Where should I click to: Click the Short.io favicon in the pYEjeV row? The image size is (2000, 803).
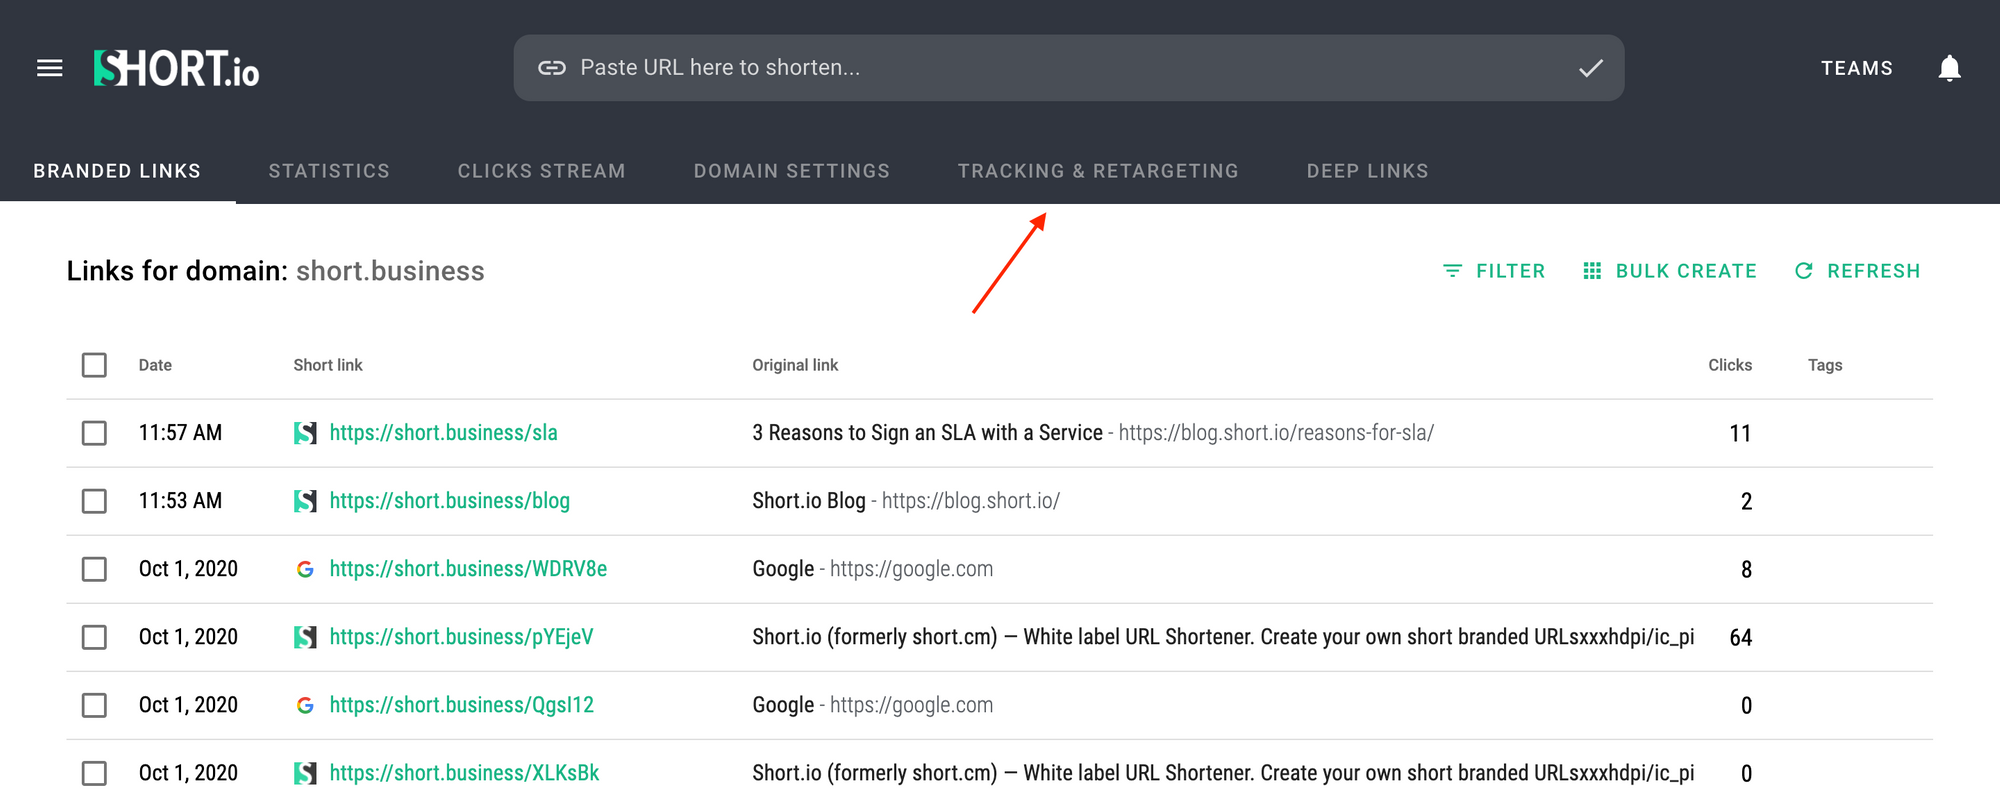(305, 637)
